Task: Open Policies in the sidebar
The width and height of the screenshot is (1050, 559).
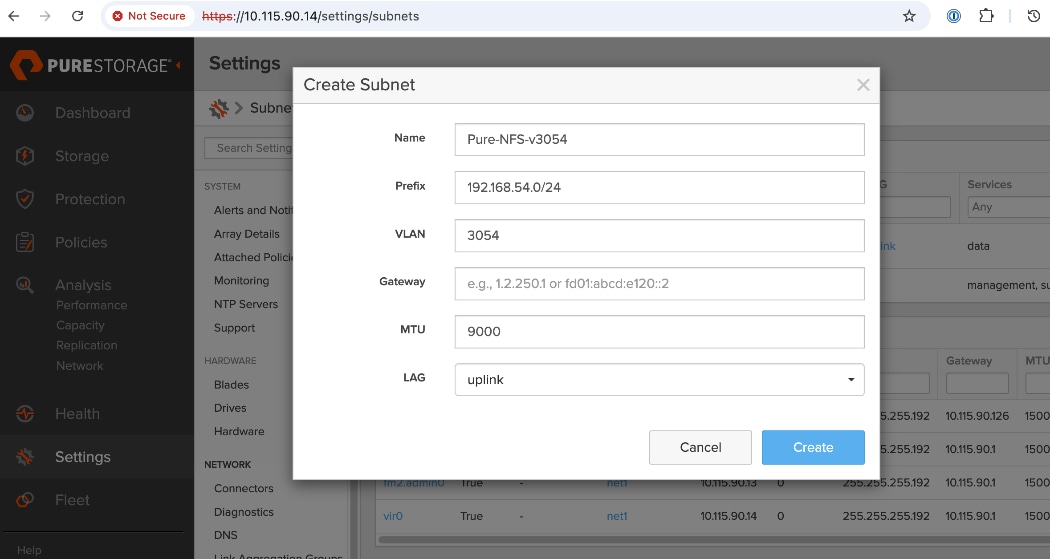Action: [81, 242]
